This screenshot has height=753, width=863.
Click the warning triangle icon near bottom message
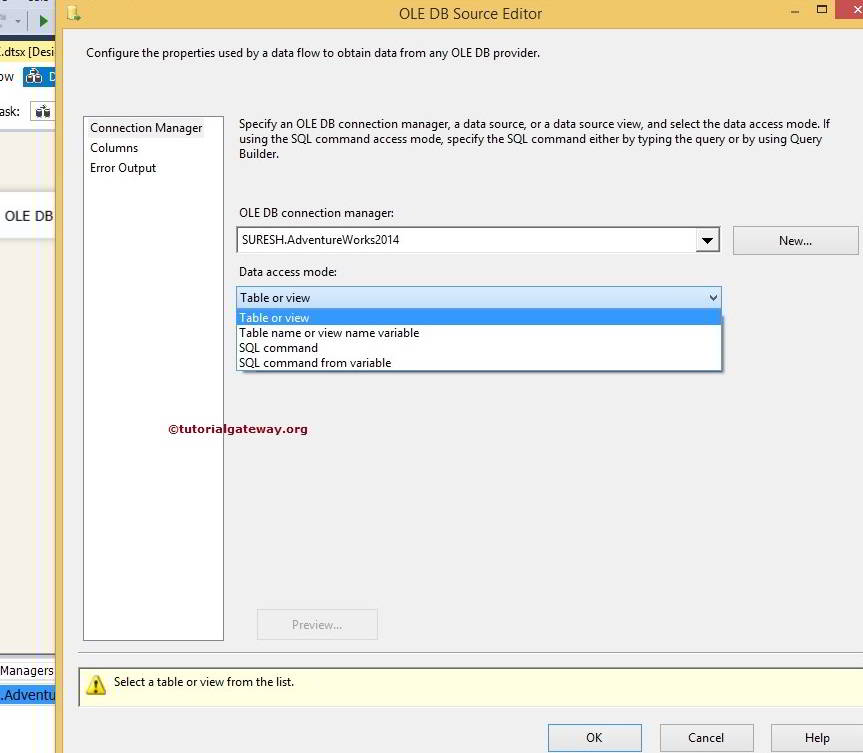tap(96, 684)
